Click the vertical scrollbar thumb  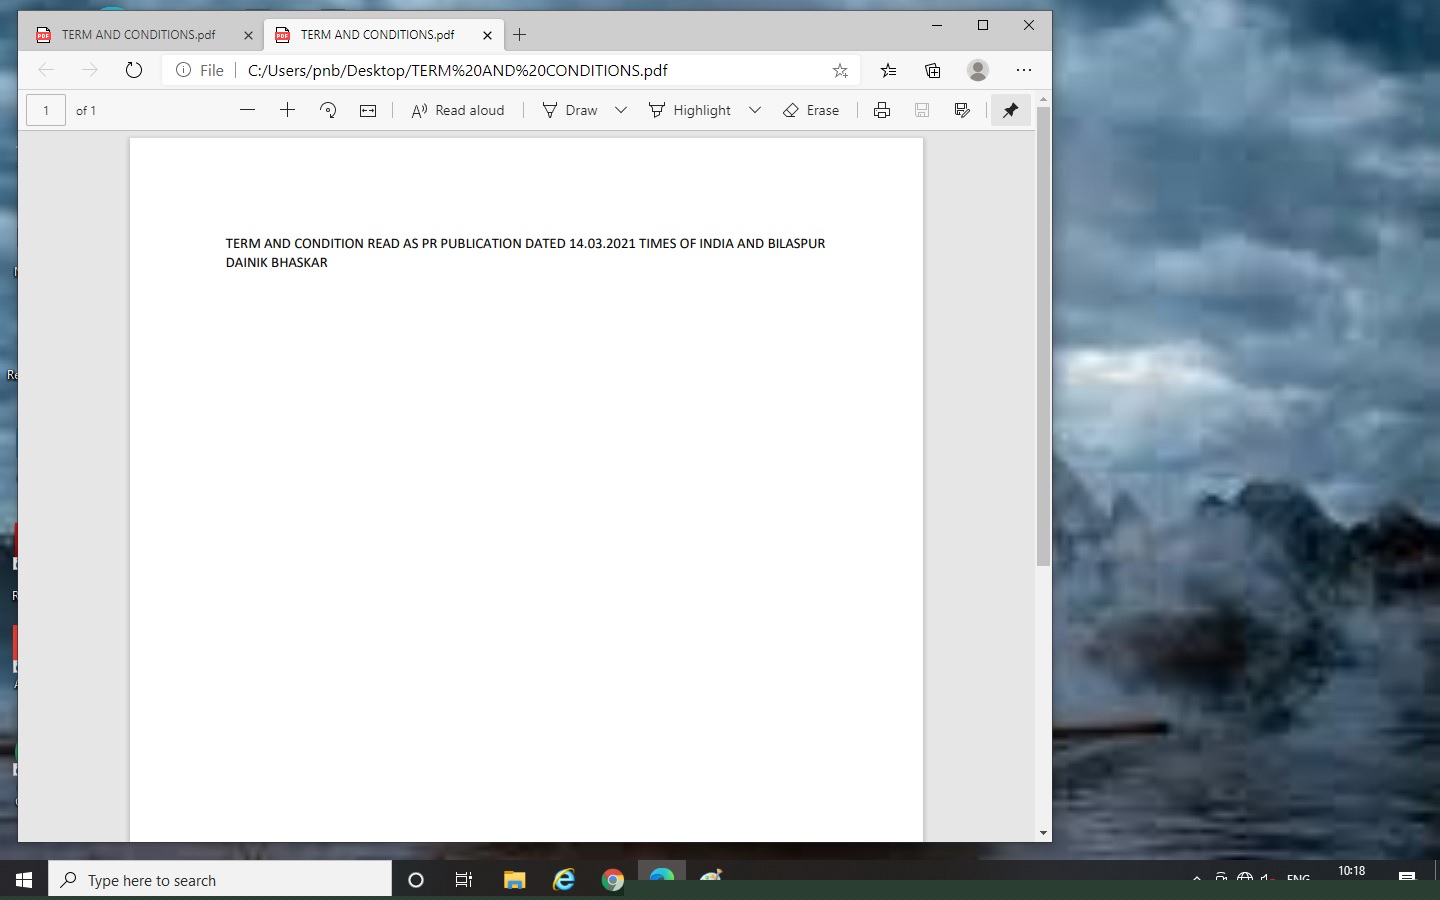click(1043, 337)
